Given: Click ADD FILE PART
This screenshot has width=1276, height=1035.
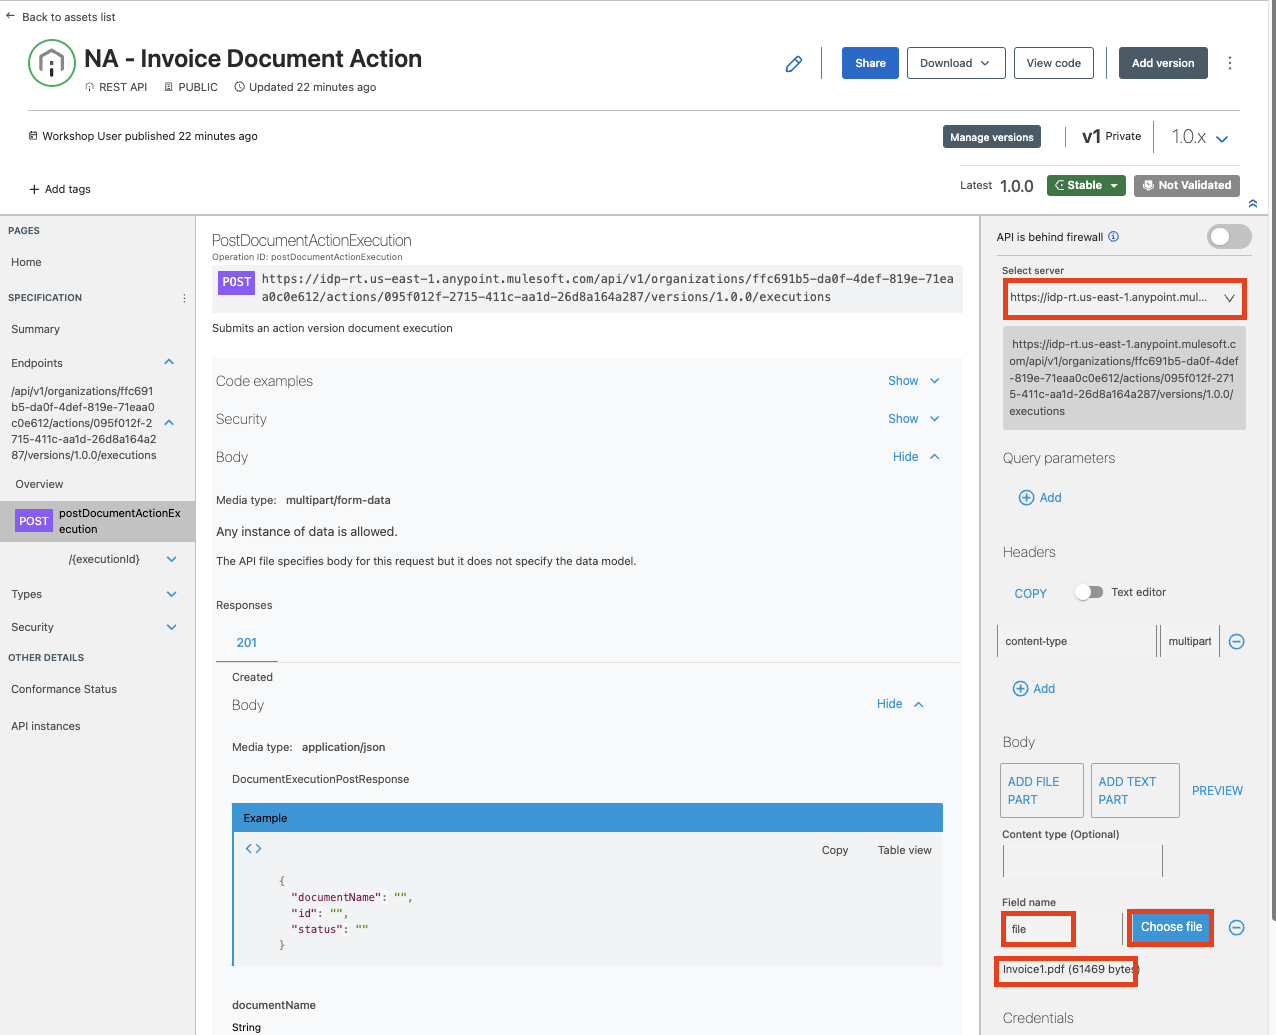Looking at the screenshot, I should click(1042, 790).
